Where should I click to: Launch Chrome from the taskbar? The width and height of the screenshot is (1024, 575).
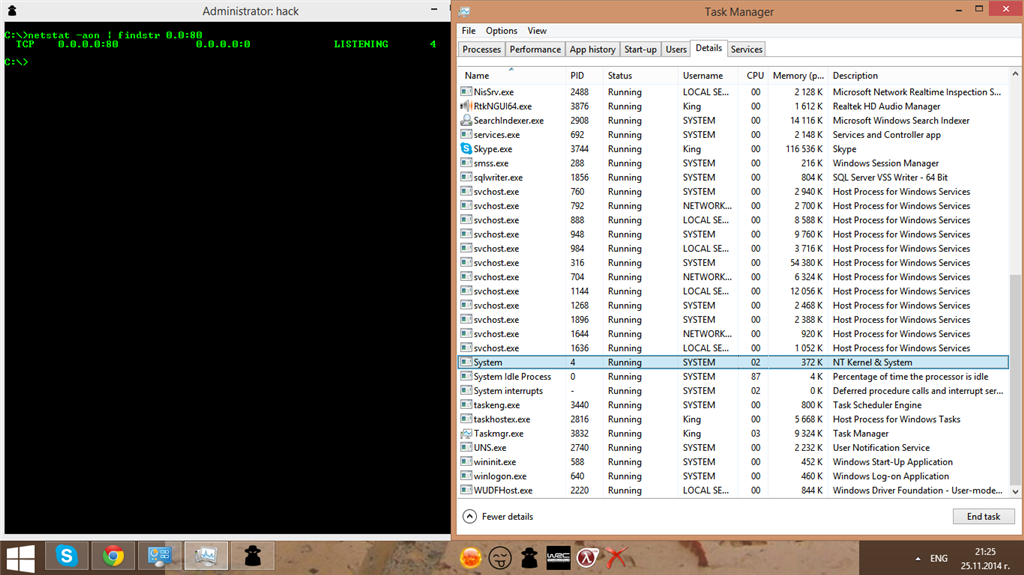click(x=113, y=556)
